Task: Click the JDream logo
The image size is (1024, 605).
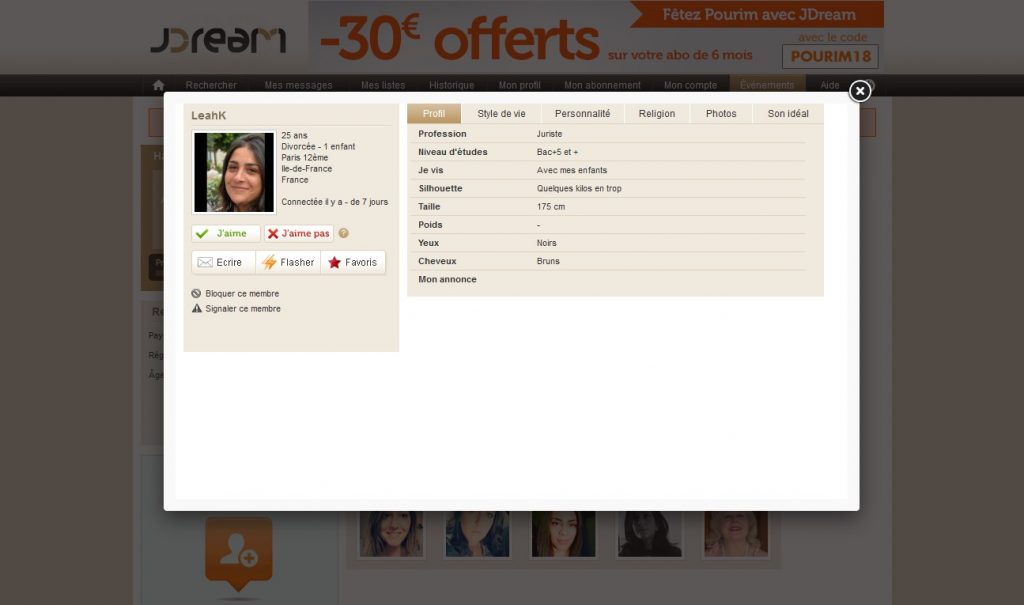Action: click(x=217, y=40)
